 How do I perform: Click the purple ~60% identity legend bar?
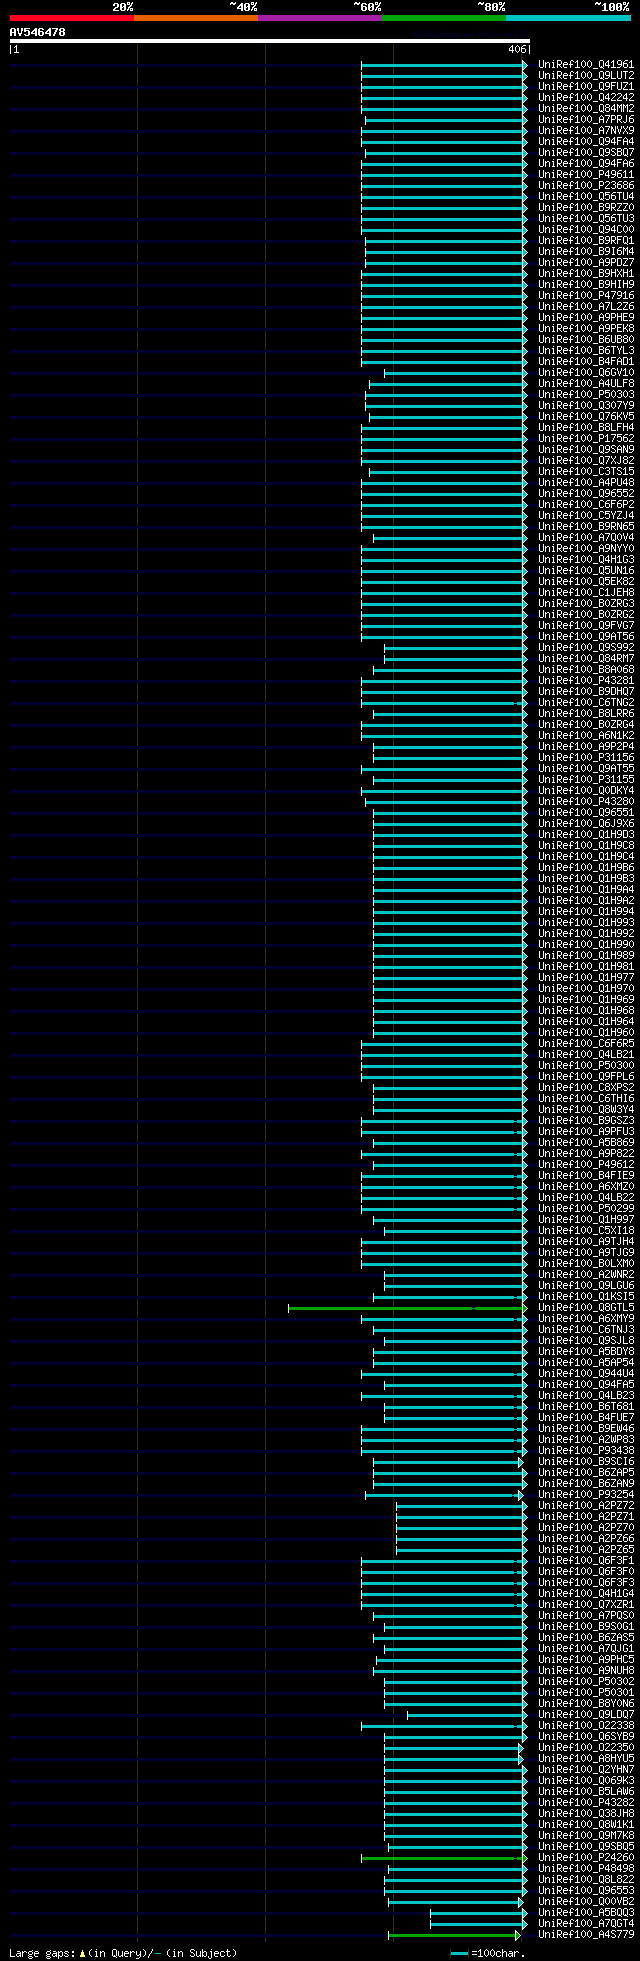[320, 18]
